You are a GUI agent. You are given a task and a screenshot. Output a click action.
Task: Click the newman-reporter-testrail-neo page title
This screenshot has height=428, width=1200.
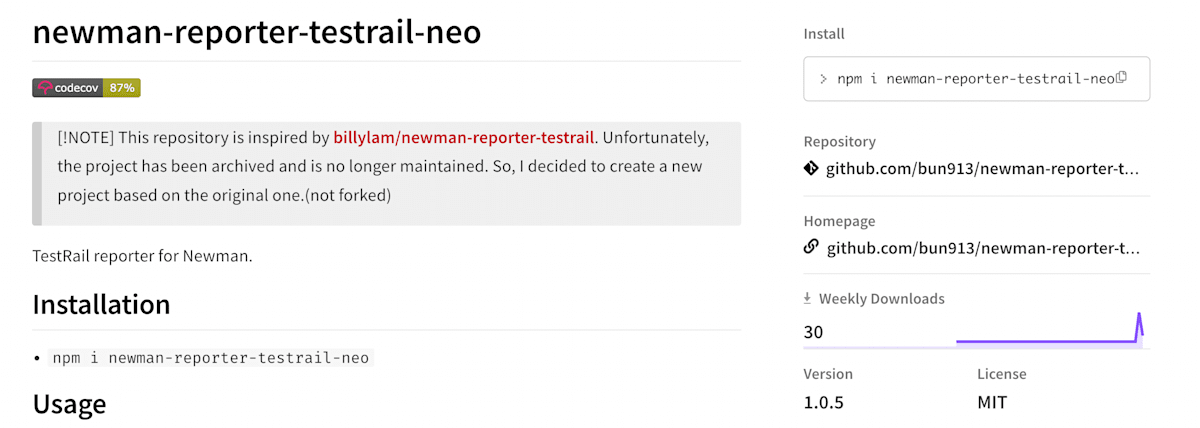(x=257, y=32)
